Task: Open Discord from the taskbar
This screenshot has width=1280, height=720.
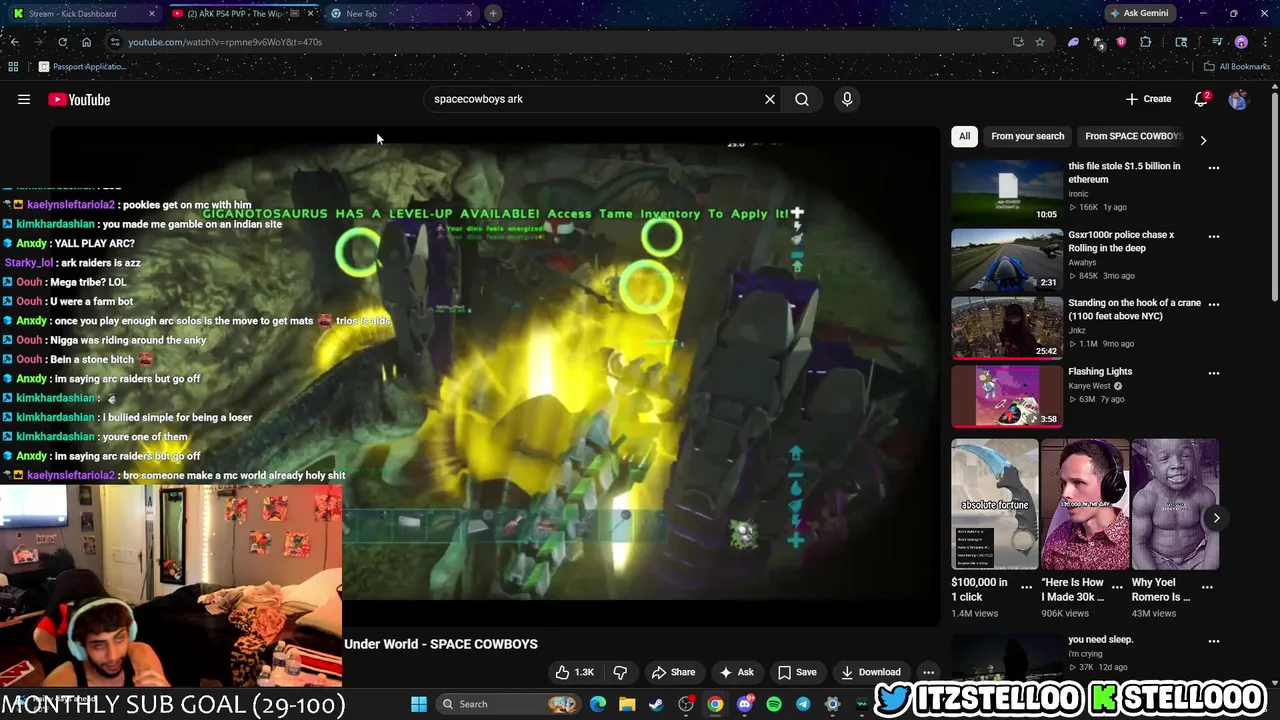Action: tap(744, 704)
